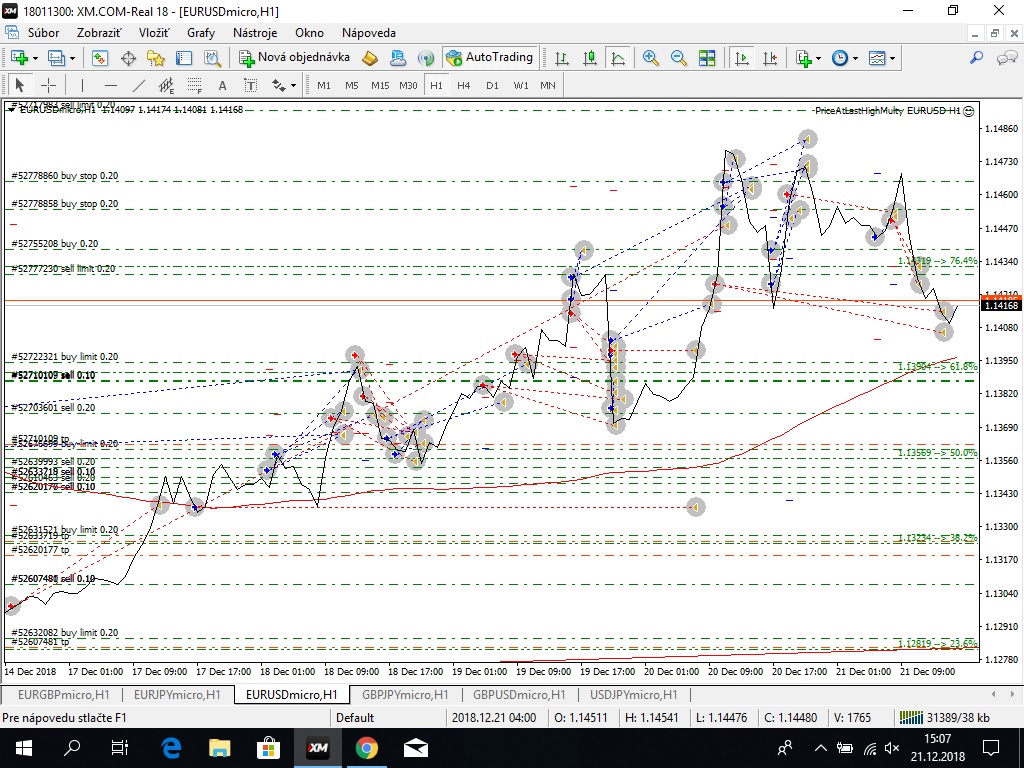
Task: Expand the Templates dropdown arrow
Action: pos(891,58)
